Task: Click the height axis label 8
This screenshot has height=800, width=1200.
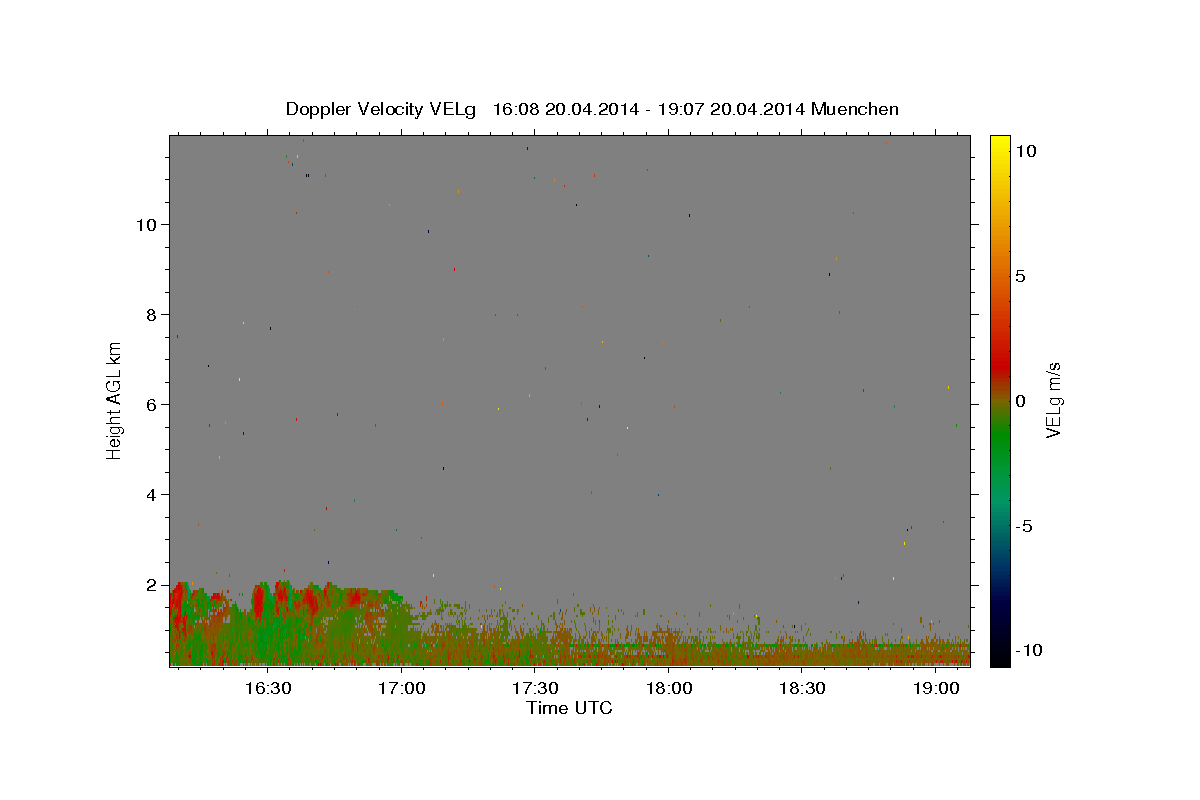Action: pos(152,315)
